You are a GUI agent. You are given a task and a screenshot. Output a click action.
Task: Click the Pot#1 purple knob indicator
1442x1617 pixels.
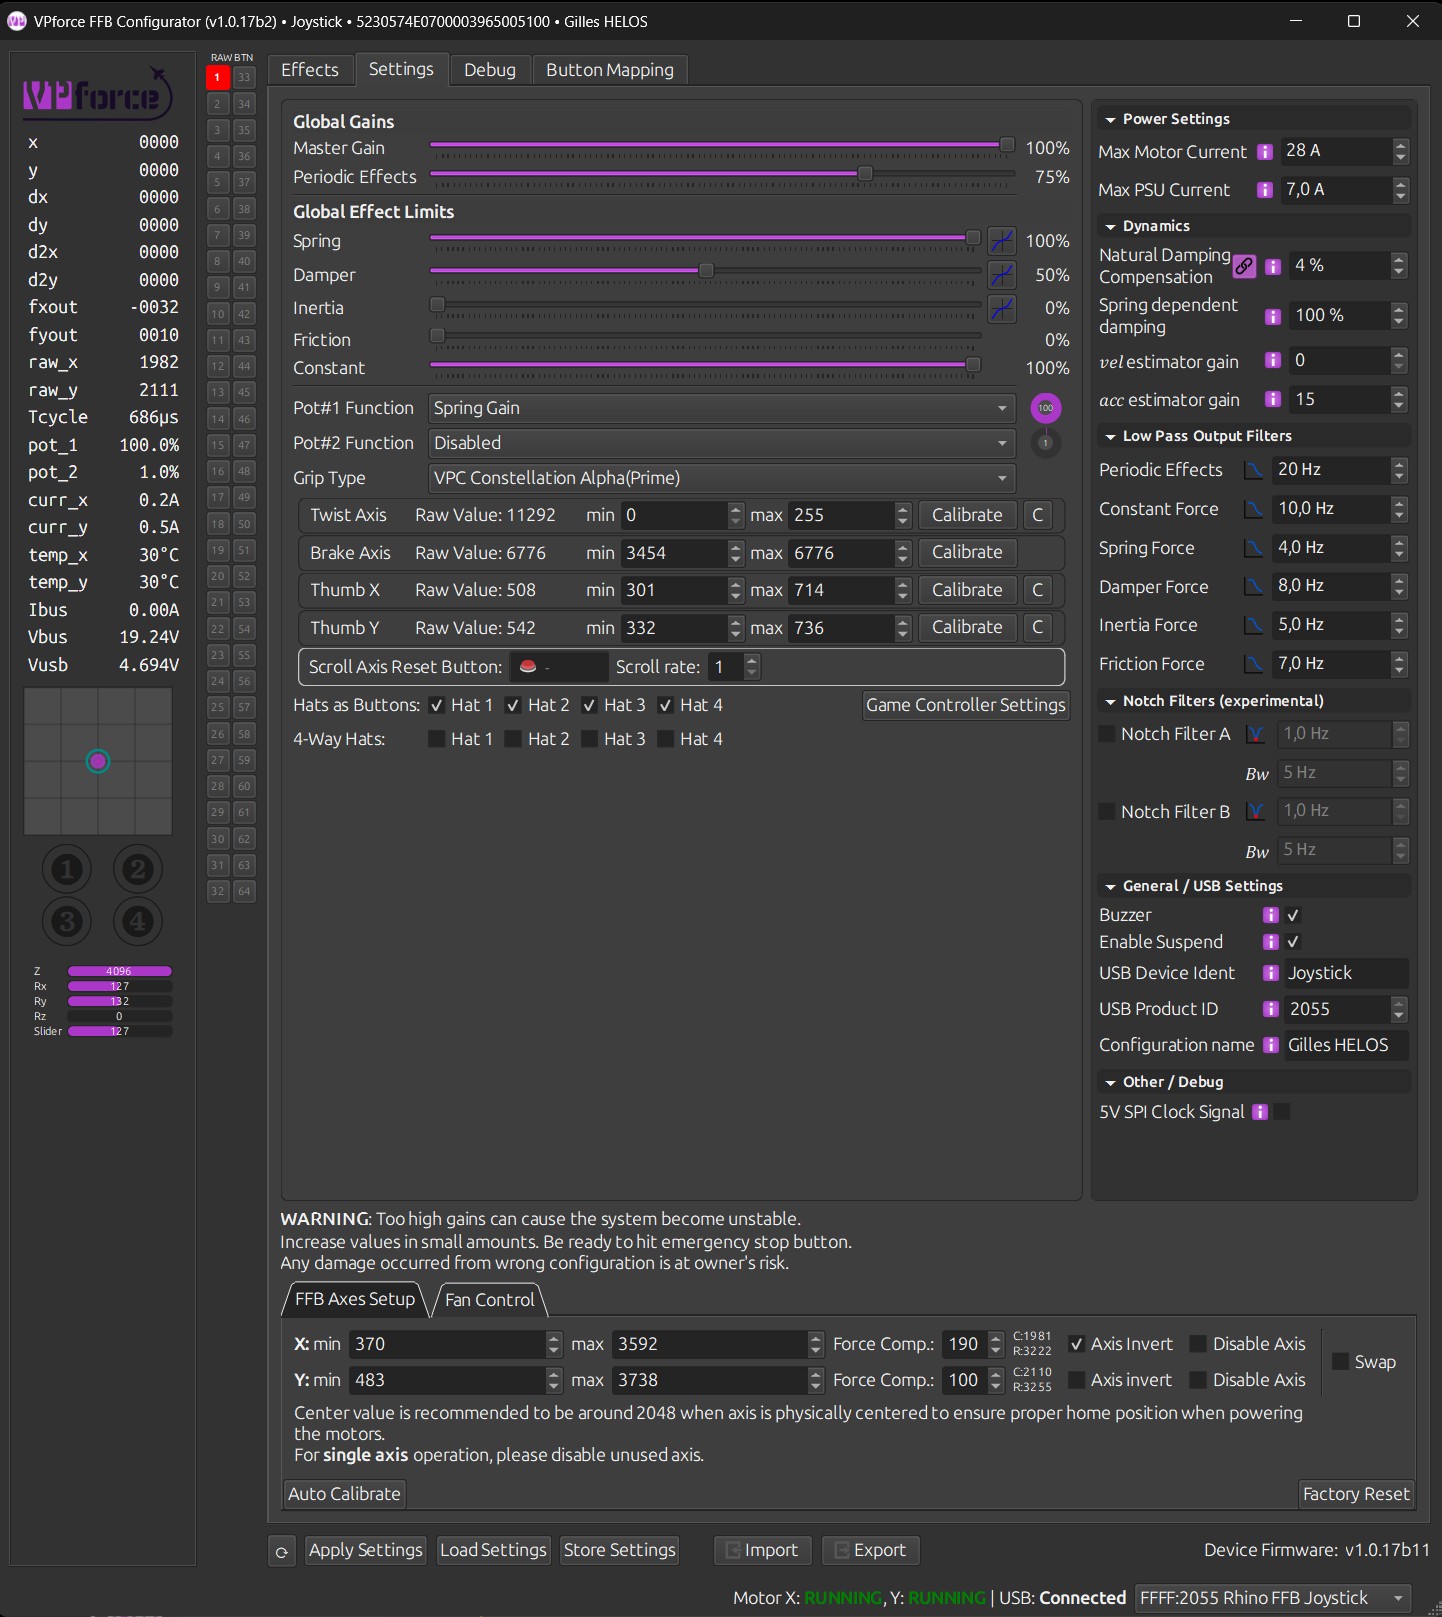1046,408
